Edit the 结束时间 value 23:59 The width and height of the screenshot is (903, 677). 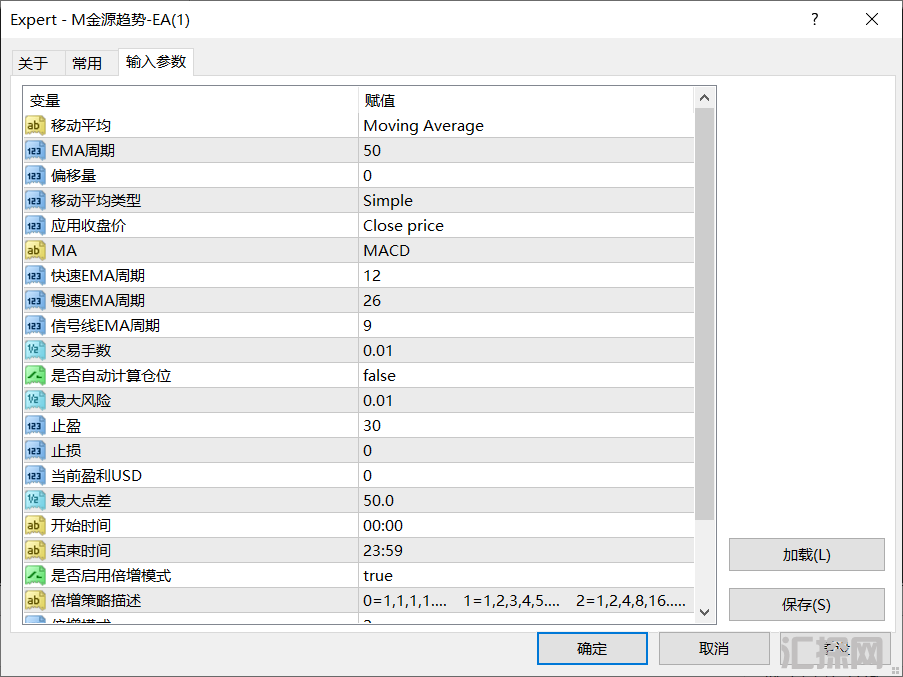pyautogui.click(x=526, y=551)
